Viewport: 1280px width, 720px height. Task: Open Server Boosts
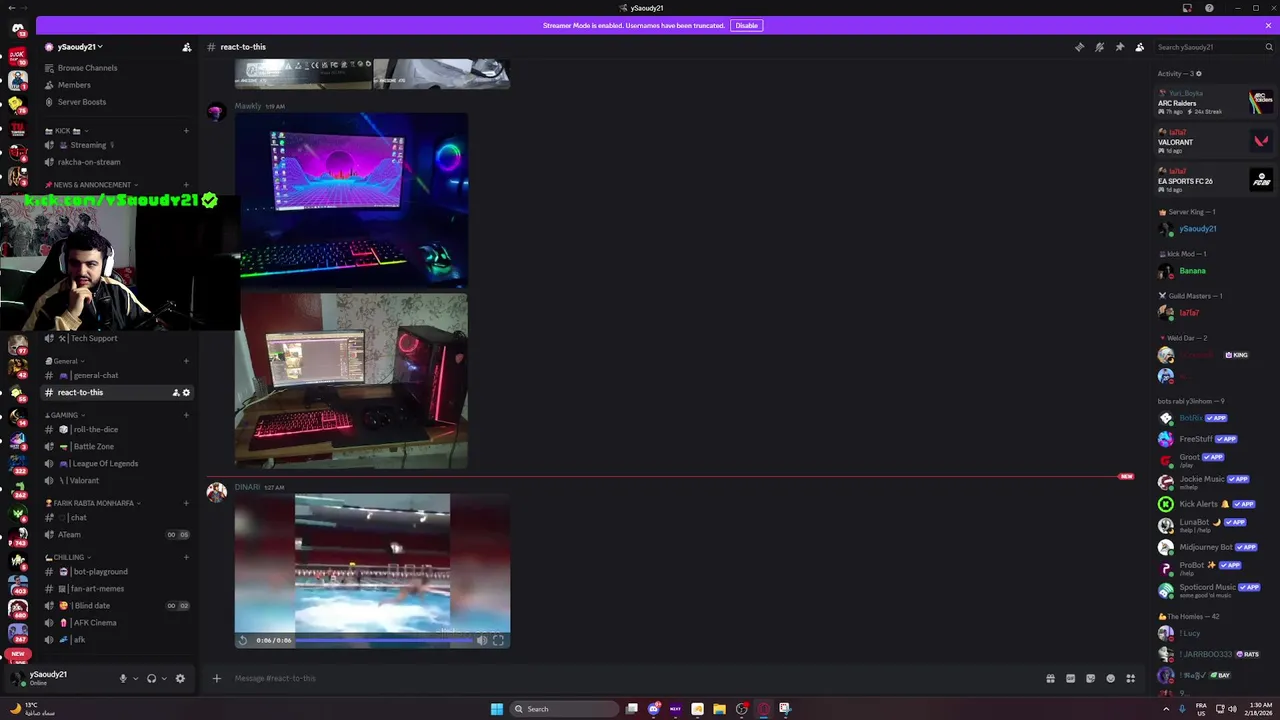point(117,102)
